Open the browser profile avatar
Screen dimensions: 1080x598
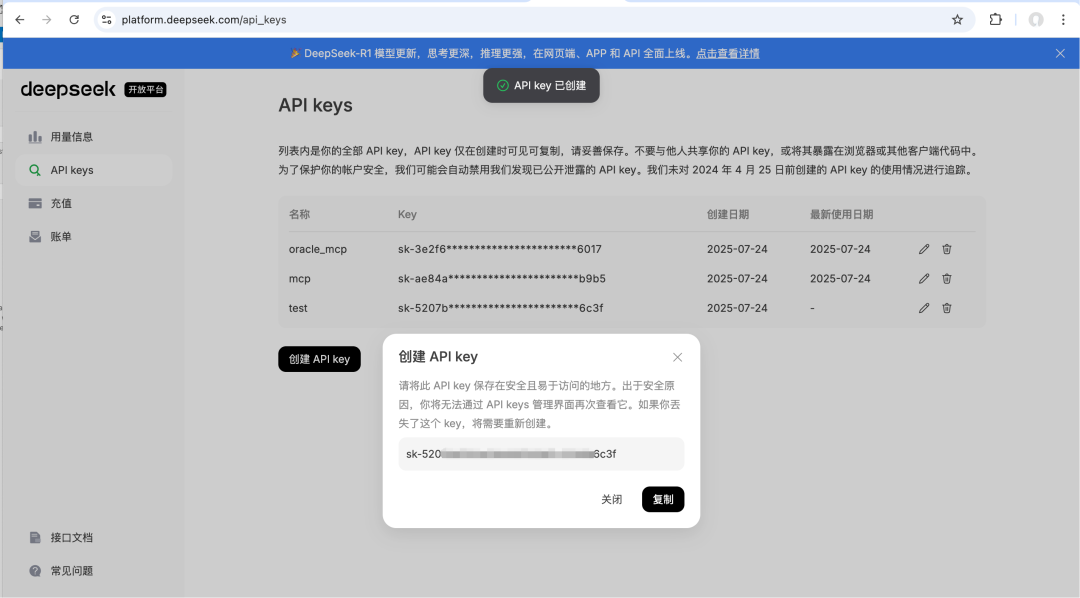(x=1036, y=20)
